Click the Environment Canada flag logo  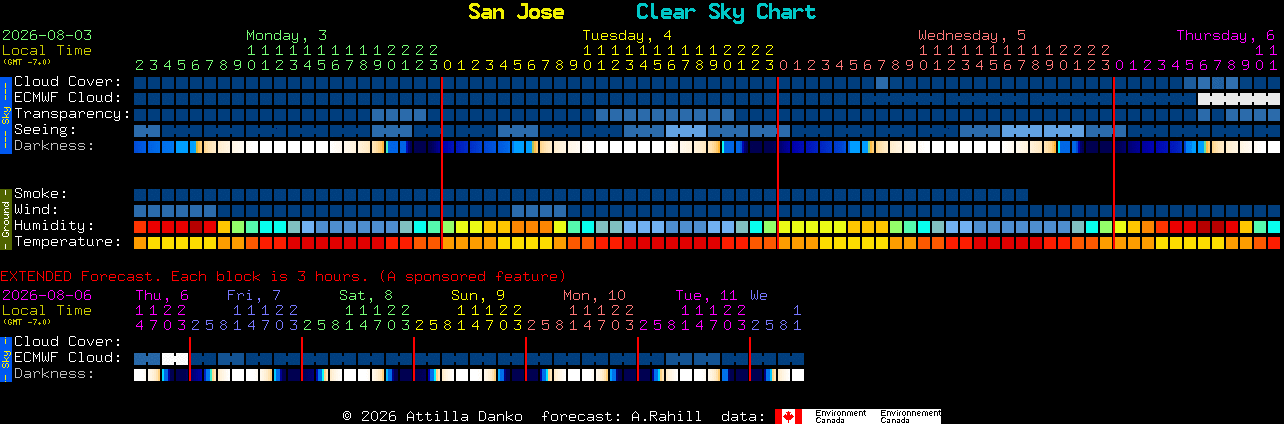[x=858, y=416]
